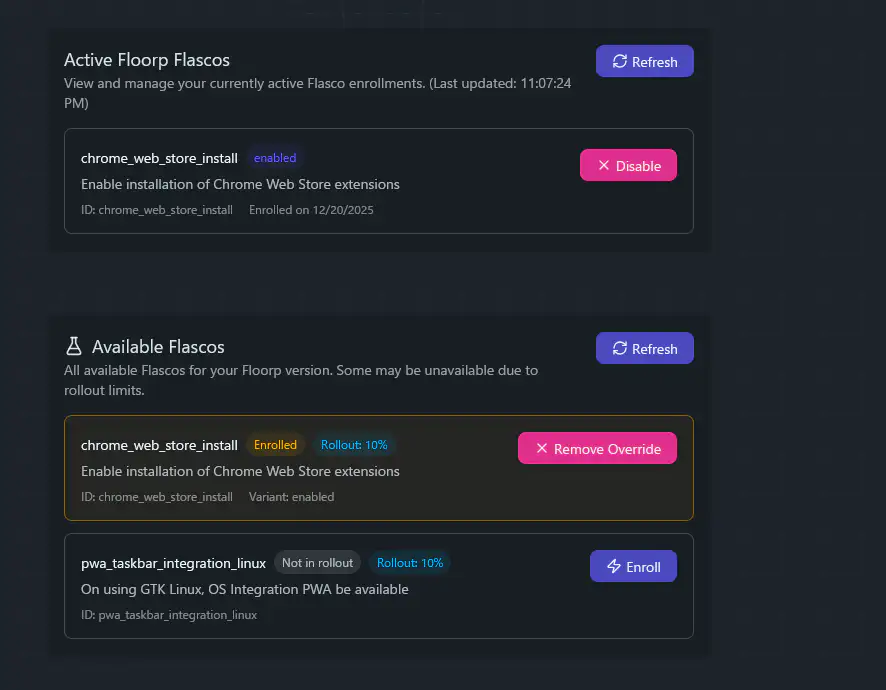Screen dimensions: 886x690
Task: Click chrome_web_store_install title in Available Flascos list
Action: pos(159,445)
